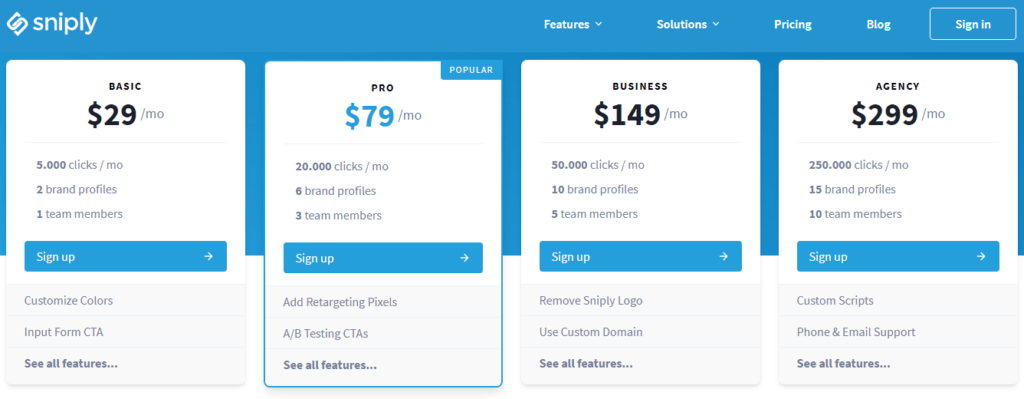
Task: Click the arrow on Business Sign up button
Action: [x=724, y=257]
